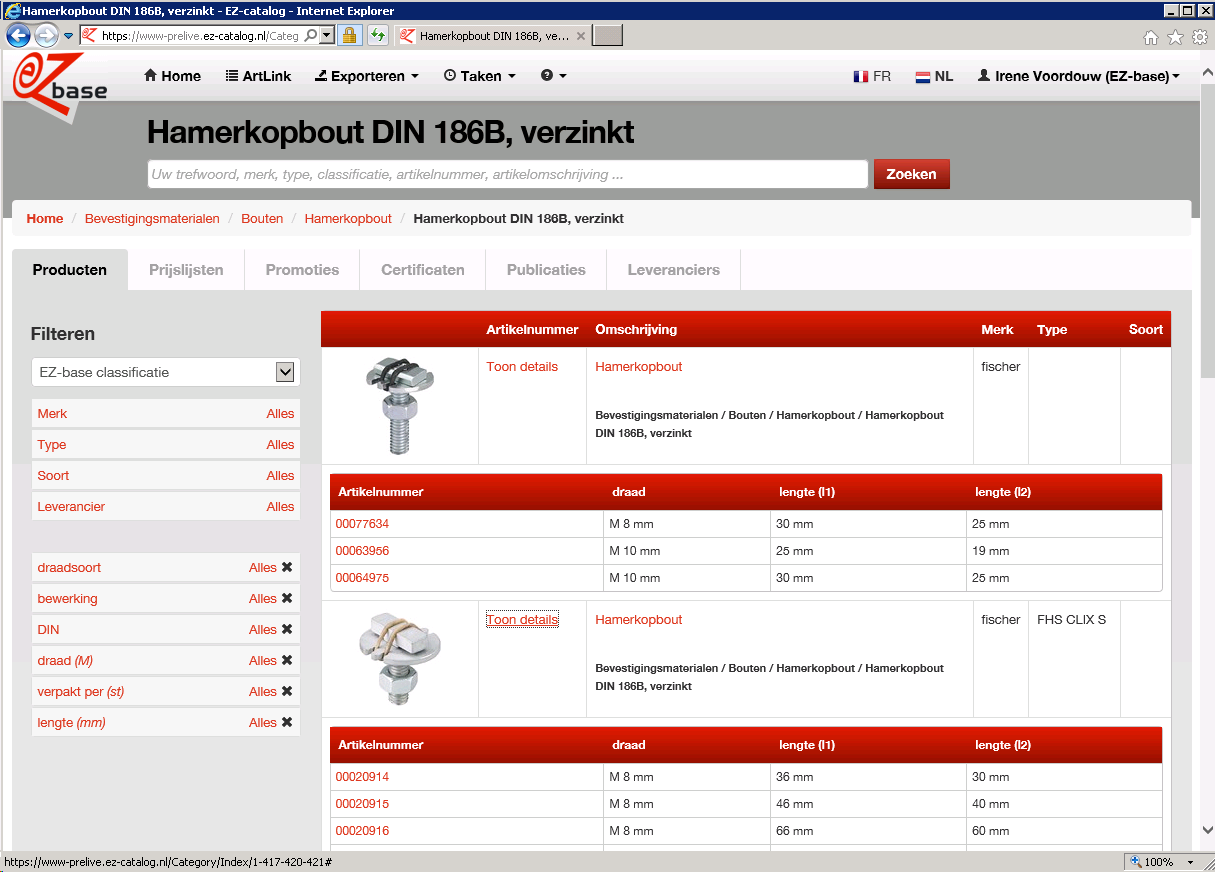Open the Type filter row
The image size is (1215, 872).
pyautogui.click(x=166, y=444)
